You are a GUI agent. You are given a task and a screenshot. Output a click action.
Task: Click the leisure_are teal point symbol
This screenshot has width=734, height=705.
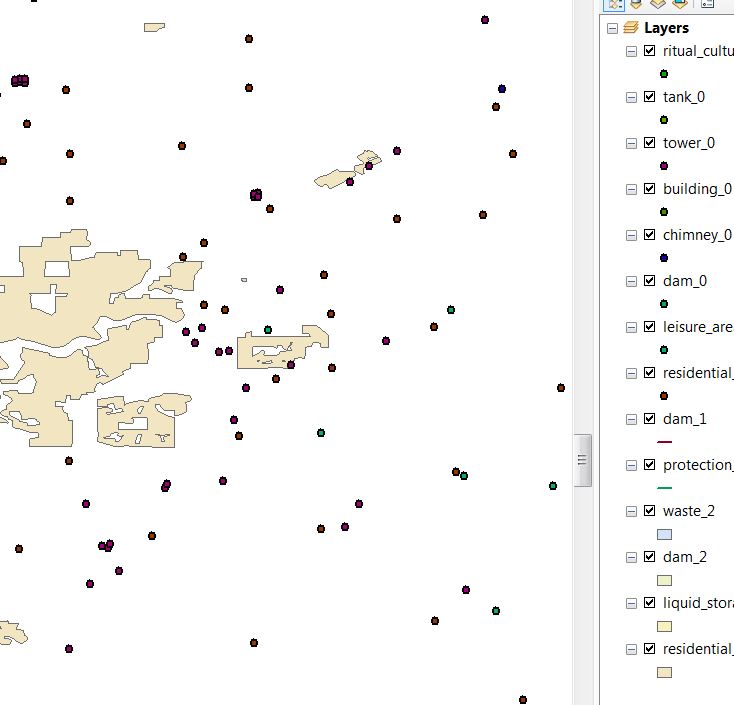tap(664, 350)
